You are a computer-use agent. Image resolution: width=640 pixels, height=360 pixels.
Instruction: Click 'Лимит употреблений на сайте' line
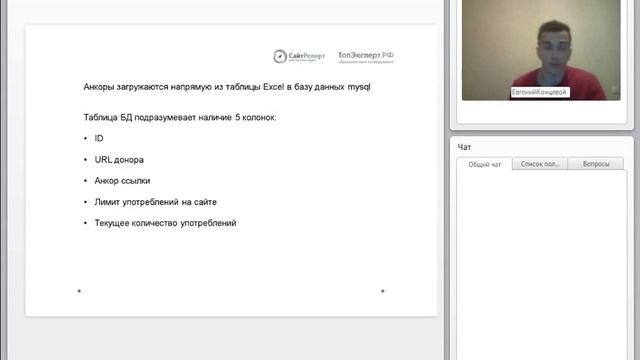click(156, 202)
